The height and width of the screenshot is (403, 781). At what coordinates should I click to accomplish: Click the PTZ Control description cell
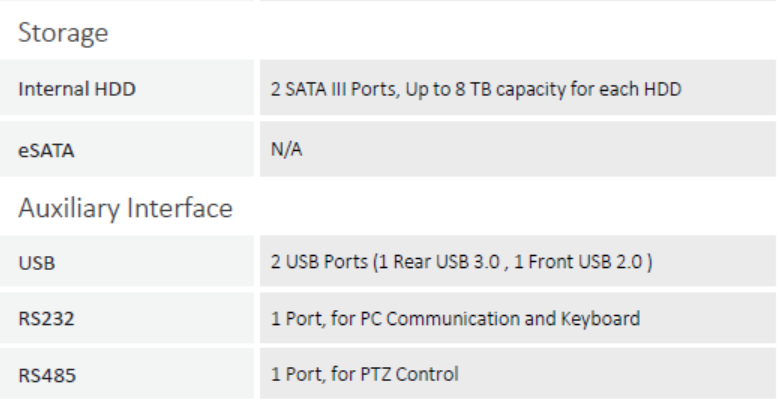pos(518,374)
